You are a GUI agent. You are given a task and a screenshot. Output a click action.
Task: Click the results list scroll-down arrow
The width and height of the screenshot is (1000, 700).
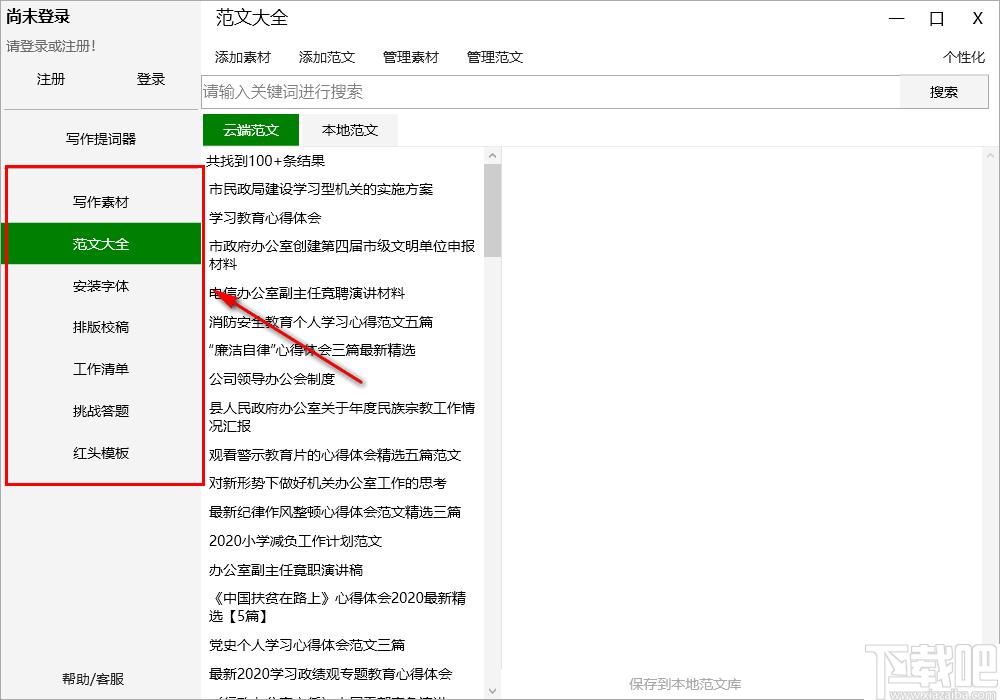tap(492, 691)
